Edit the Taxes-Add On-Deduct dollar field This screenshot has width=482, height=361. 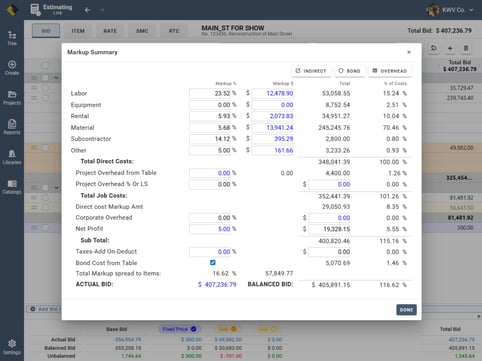(x=330, y=252)
